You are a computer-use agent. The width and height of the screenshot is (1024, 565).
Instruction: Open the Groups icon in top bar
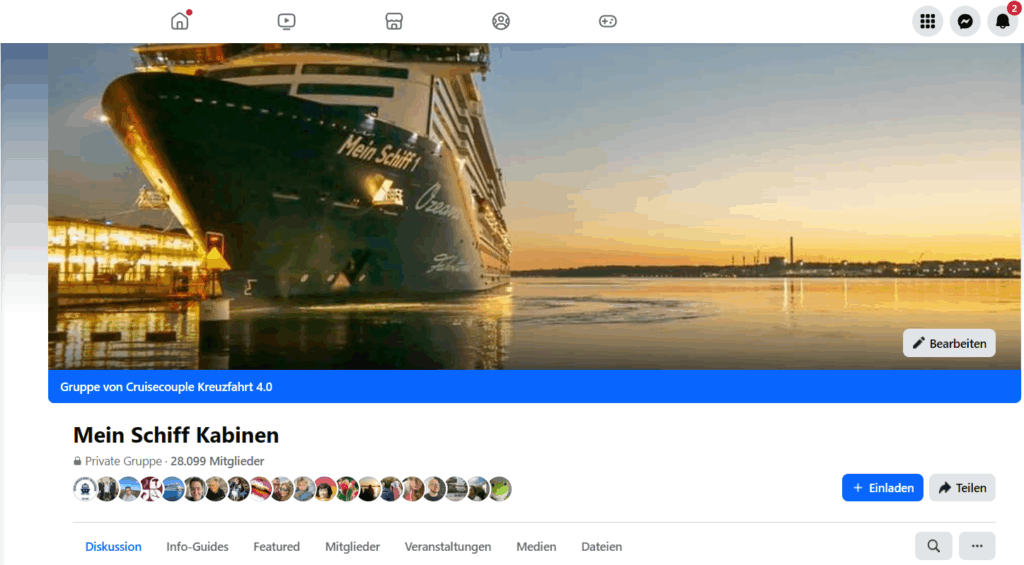[x=501, y=21]
